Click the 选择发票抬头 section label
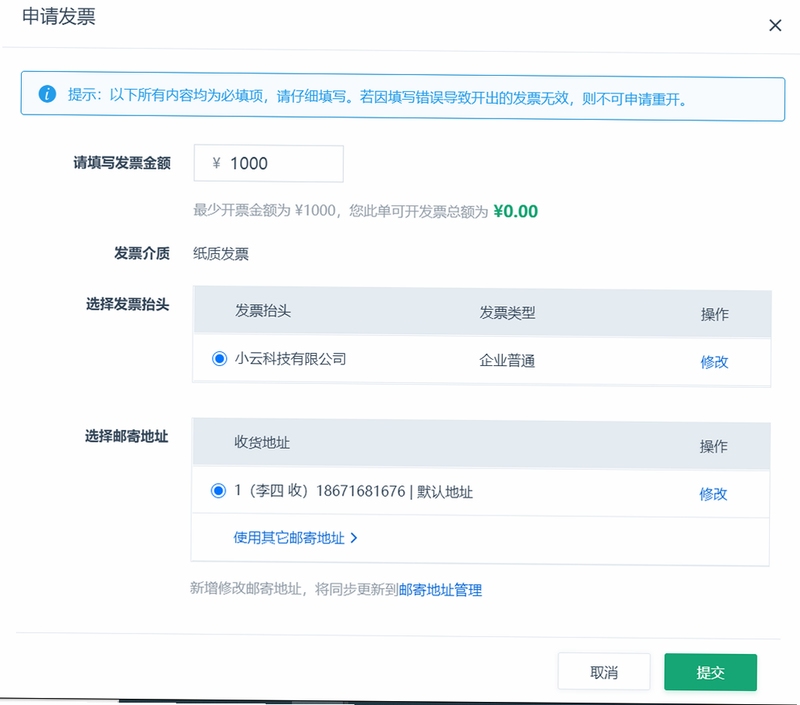Screen dimensions: 800x705 128,304
